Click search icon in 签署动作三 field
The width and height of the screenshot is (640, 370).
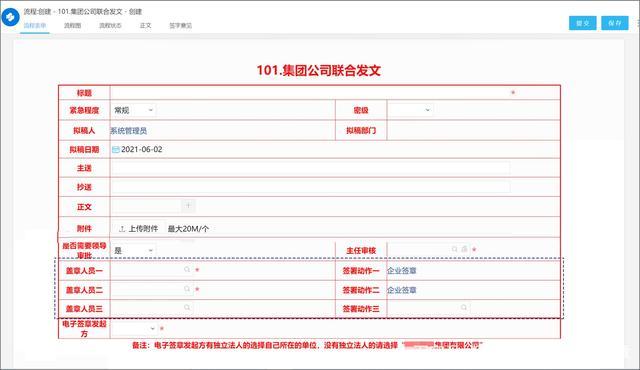click(x=464, y=308)
